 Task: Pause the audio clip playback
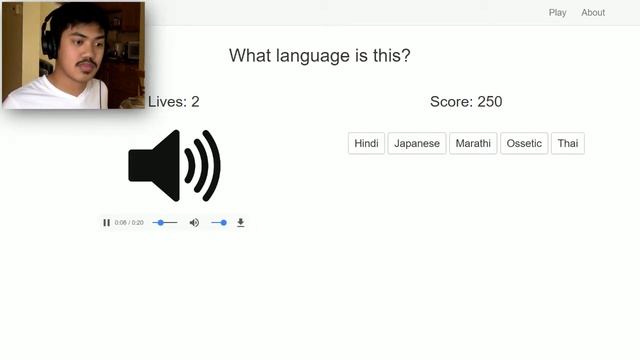pos(107,223)
